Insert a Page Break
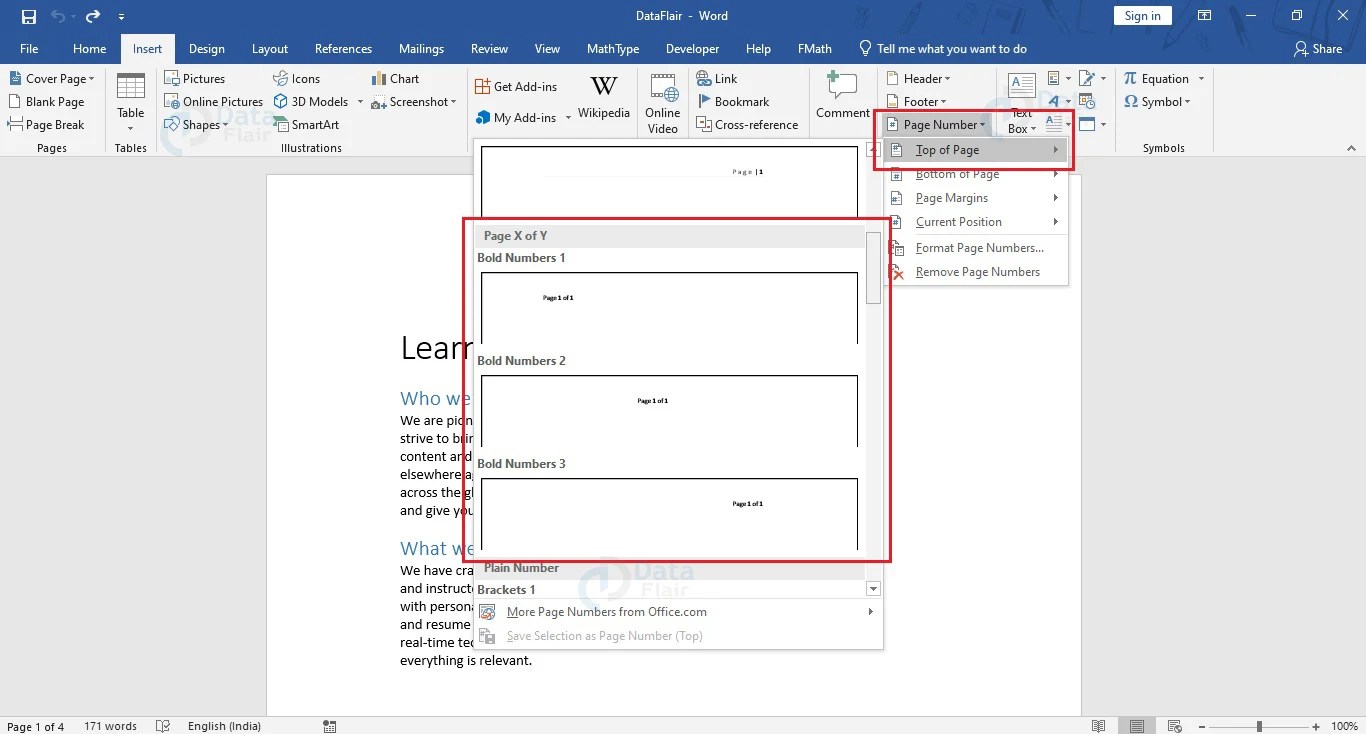The width and height of the screenshot is (1366, 734). click(46, 124)
